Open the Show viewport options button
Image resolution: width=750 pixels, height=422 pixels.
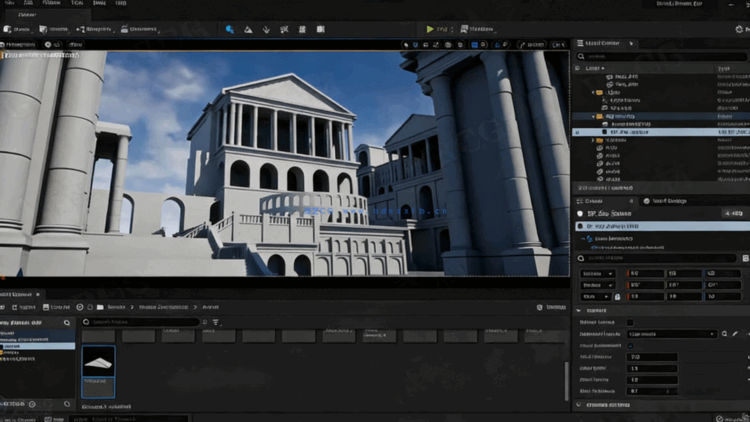pyautogui.click(x=76, y=44)
